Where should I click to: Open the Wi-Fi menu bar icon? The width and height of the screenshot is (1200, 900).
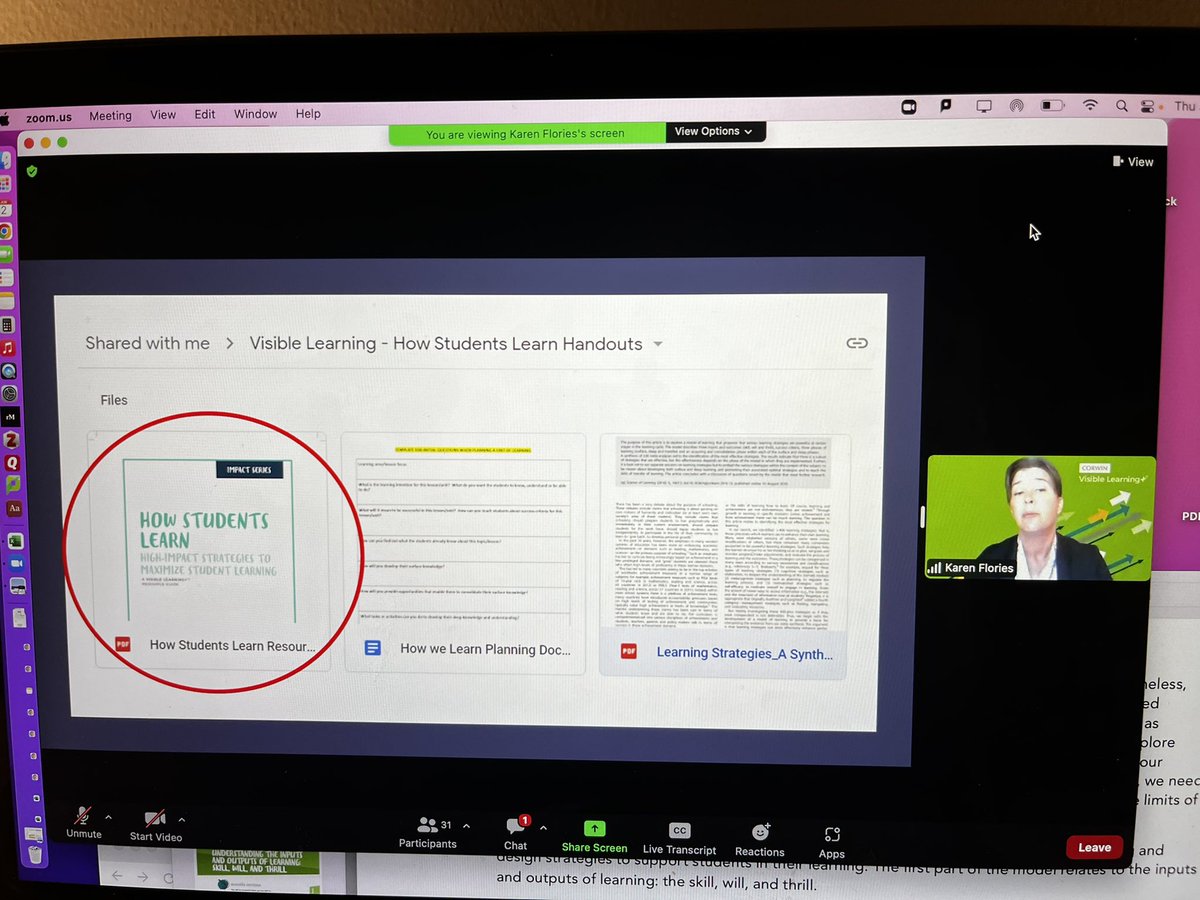point(1091,104)
